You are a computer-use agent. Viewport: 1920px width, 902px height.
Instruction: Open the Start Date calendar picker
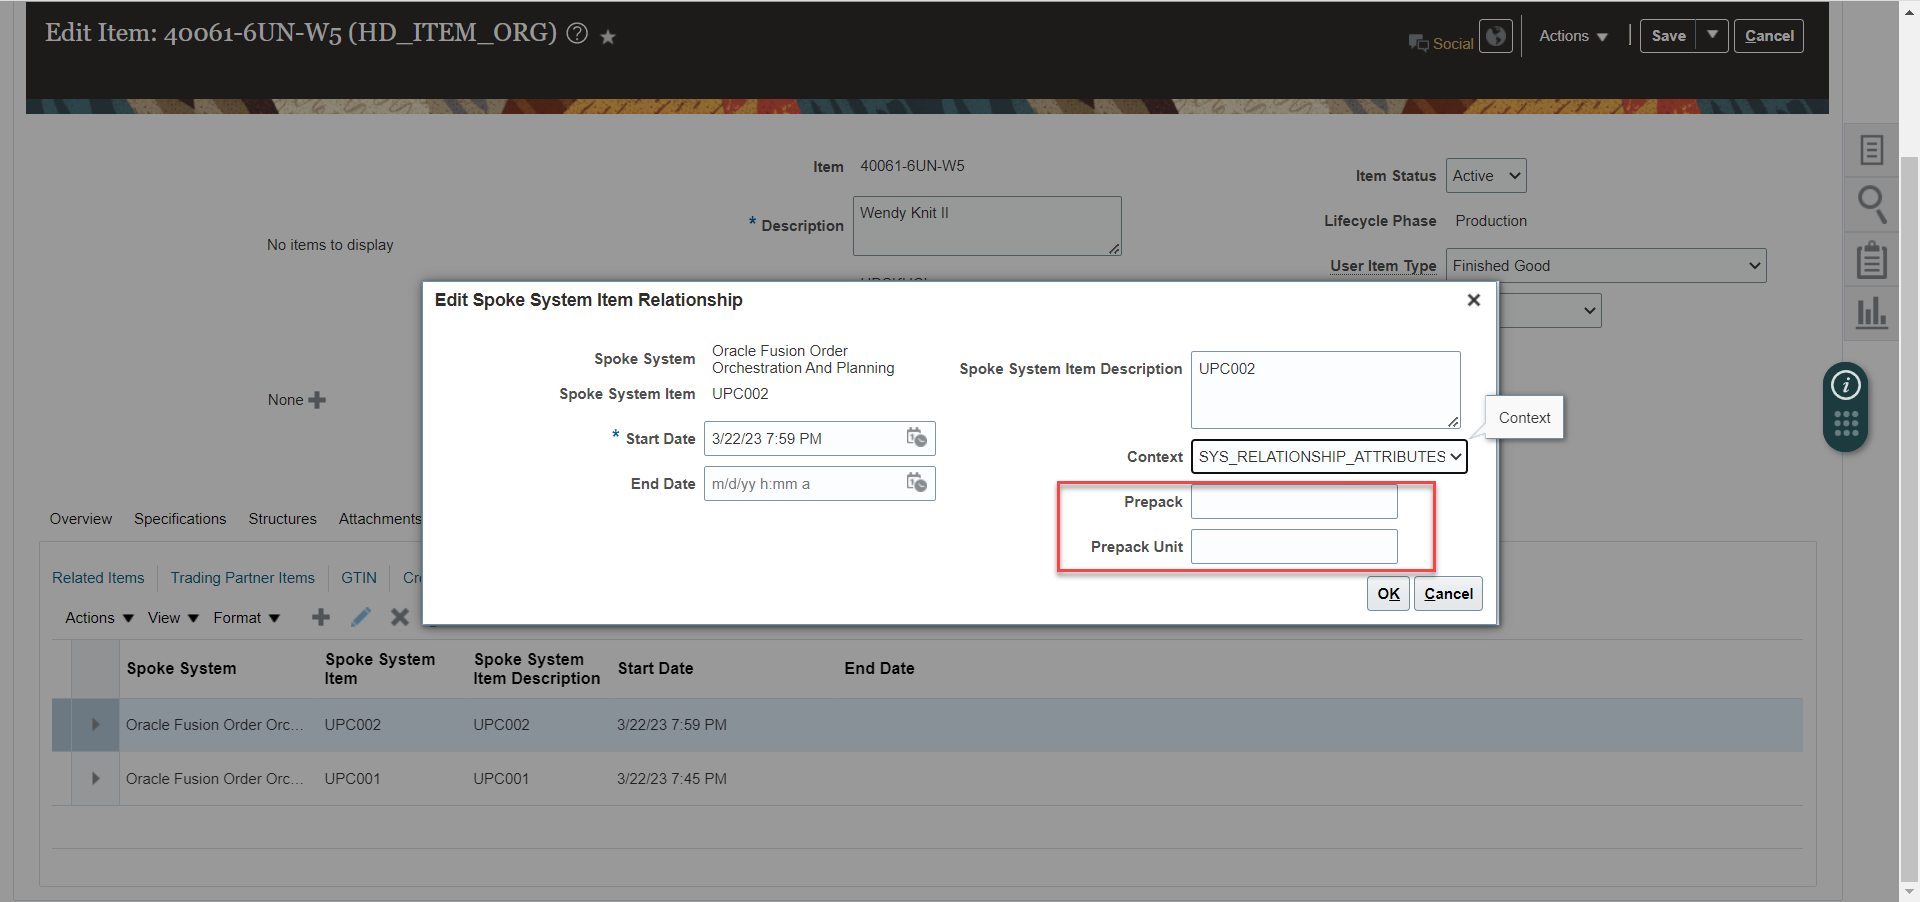(917, 438)
